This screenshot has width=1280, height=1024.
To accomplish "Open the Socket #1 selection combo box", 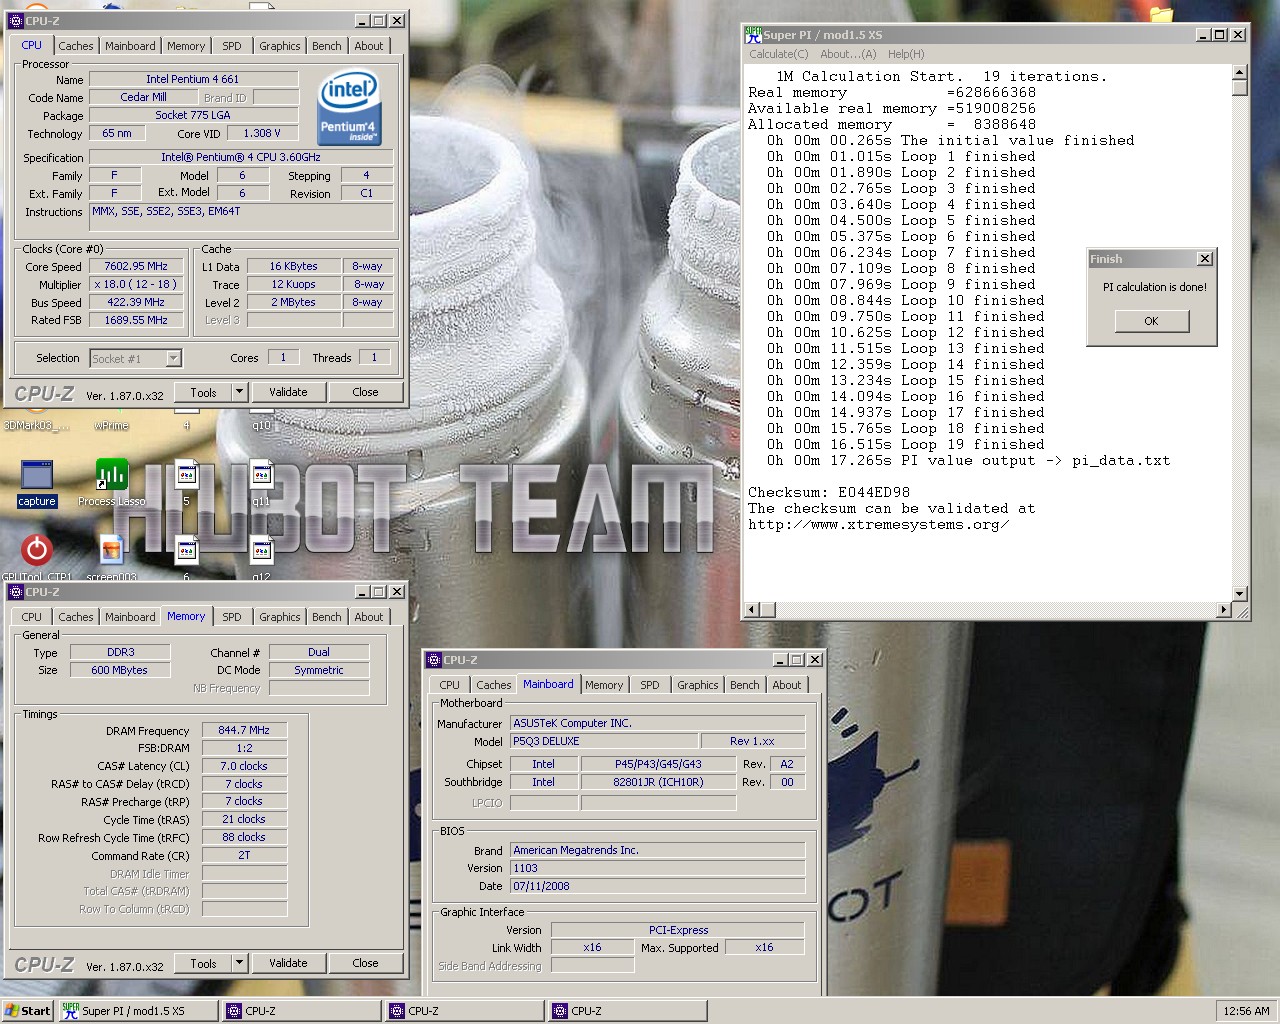I will [x=135, y=358].
